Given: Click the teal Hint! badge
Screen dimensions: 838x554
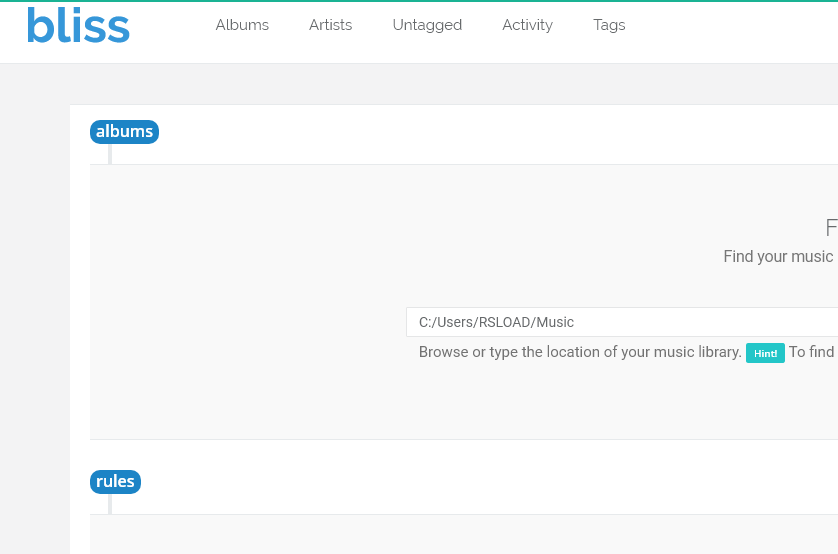Looking at the screenshot, I should 765,353.
